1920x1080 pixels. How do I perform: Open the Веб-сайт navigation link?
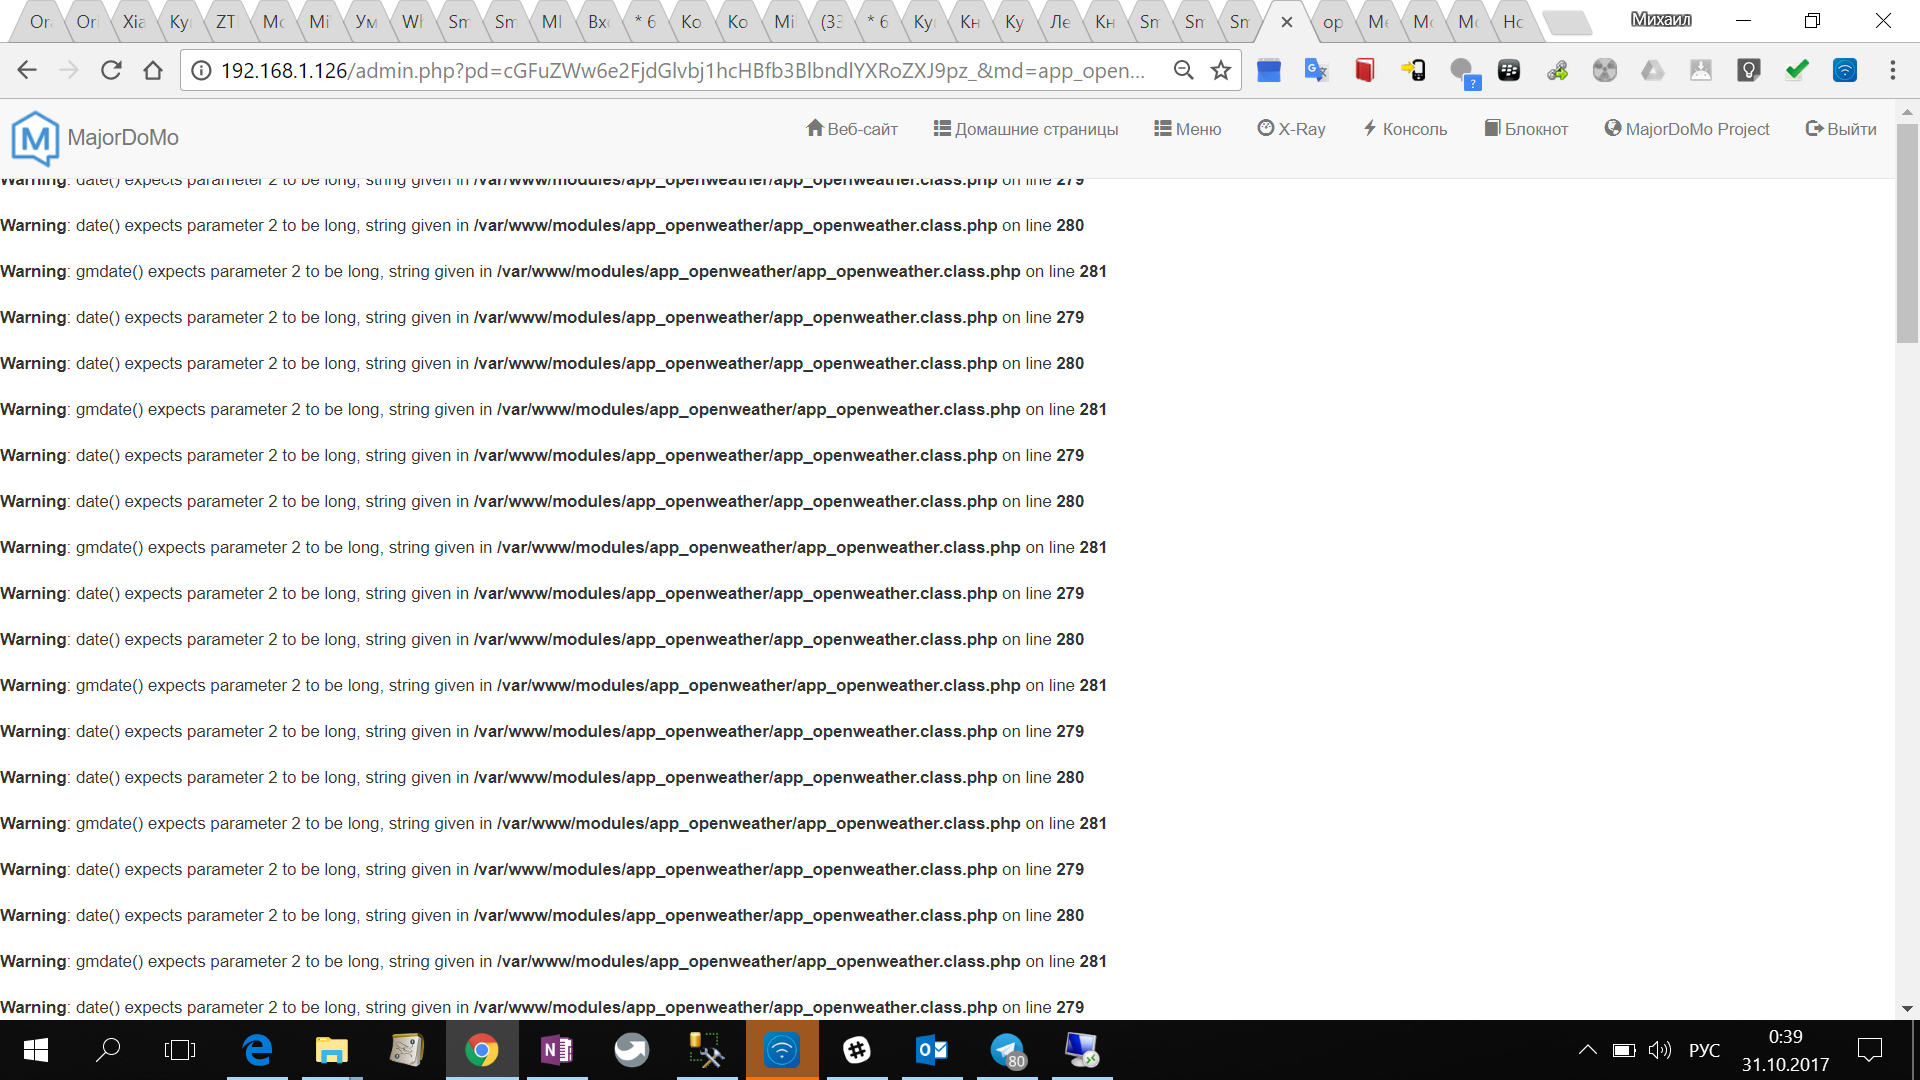click(x=852, y=129)
